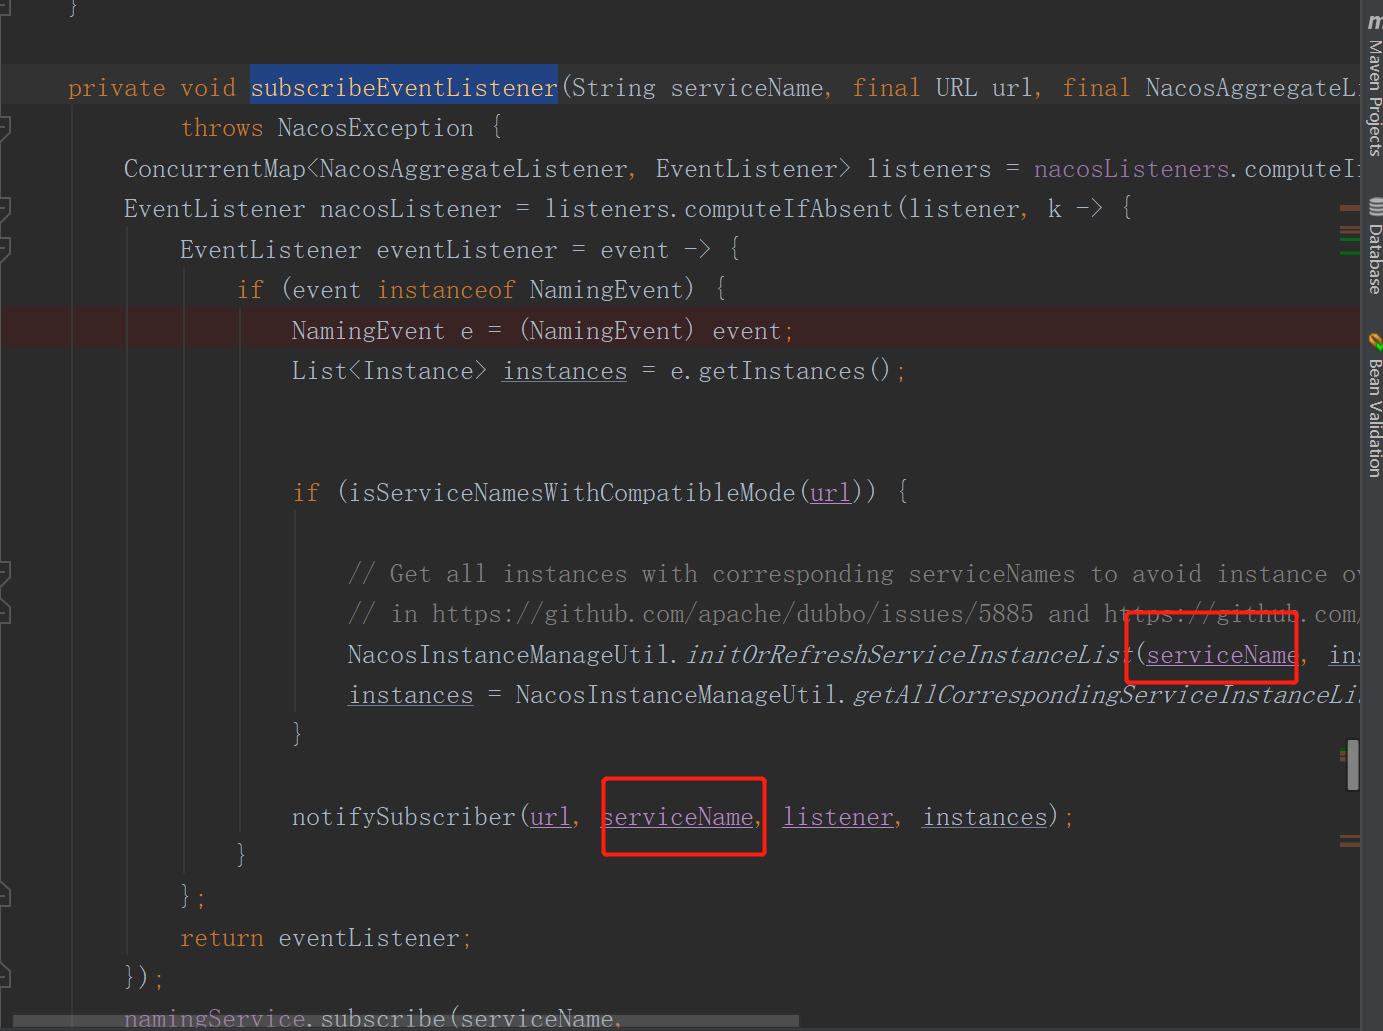Click 'String serviceName' method parameter
1383x1031 pixels.
tap(698, 88)
